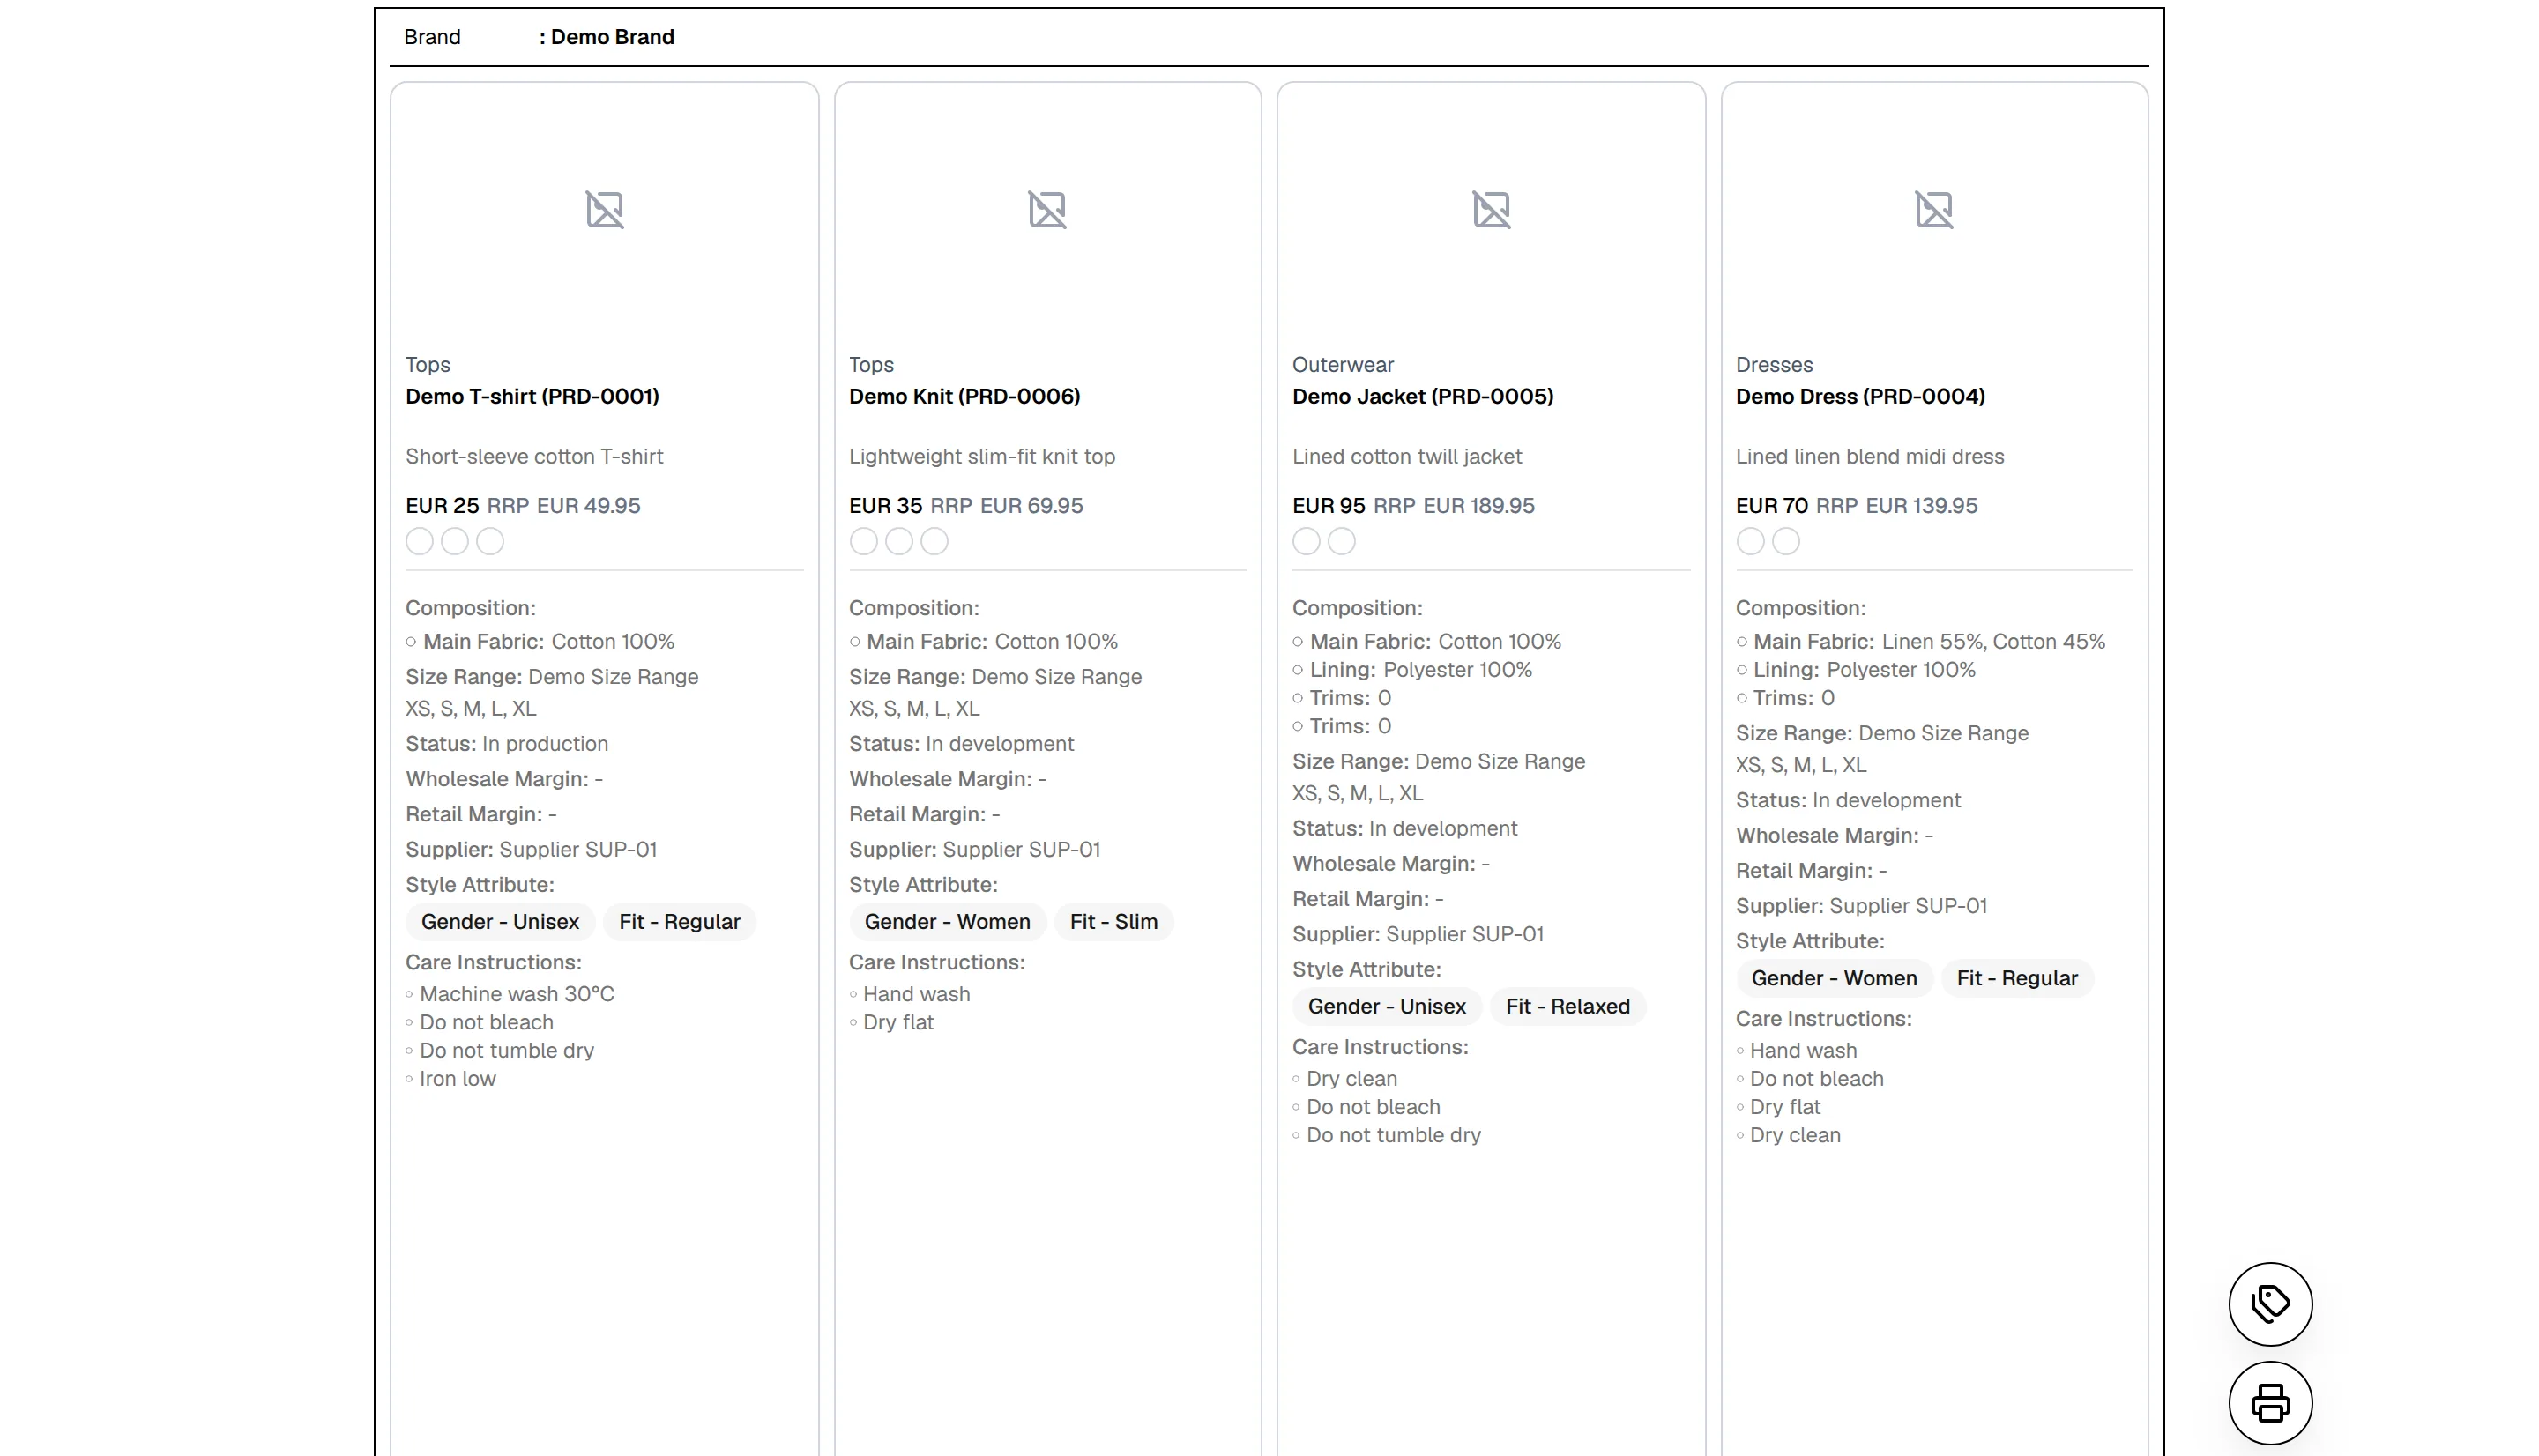Click Gender - Women tag on Demo Knit
Screen dimensions: 2539x1456
[947, 922]
